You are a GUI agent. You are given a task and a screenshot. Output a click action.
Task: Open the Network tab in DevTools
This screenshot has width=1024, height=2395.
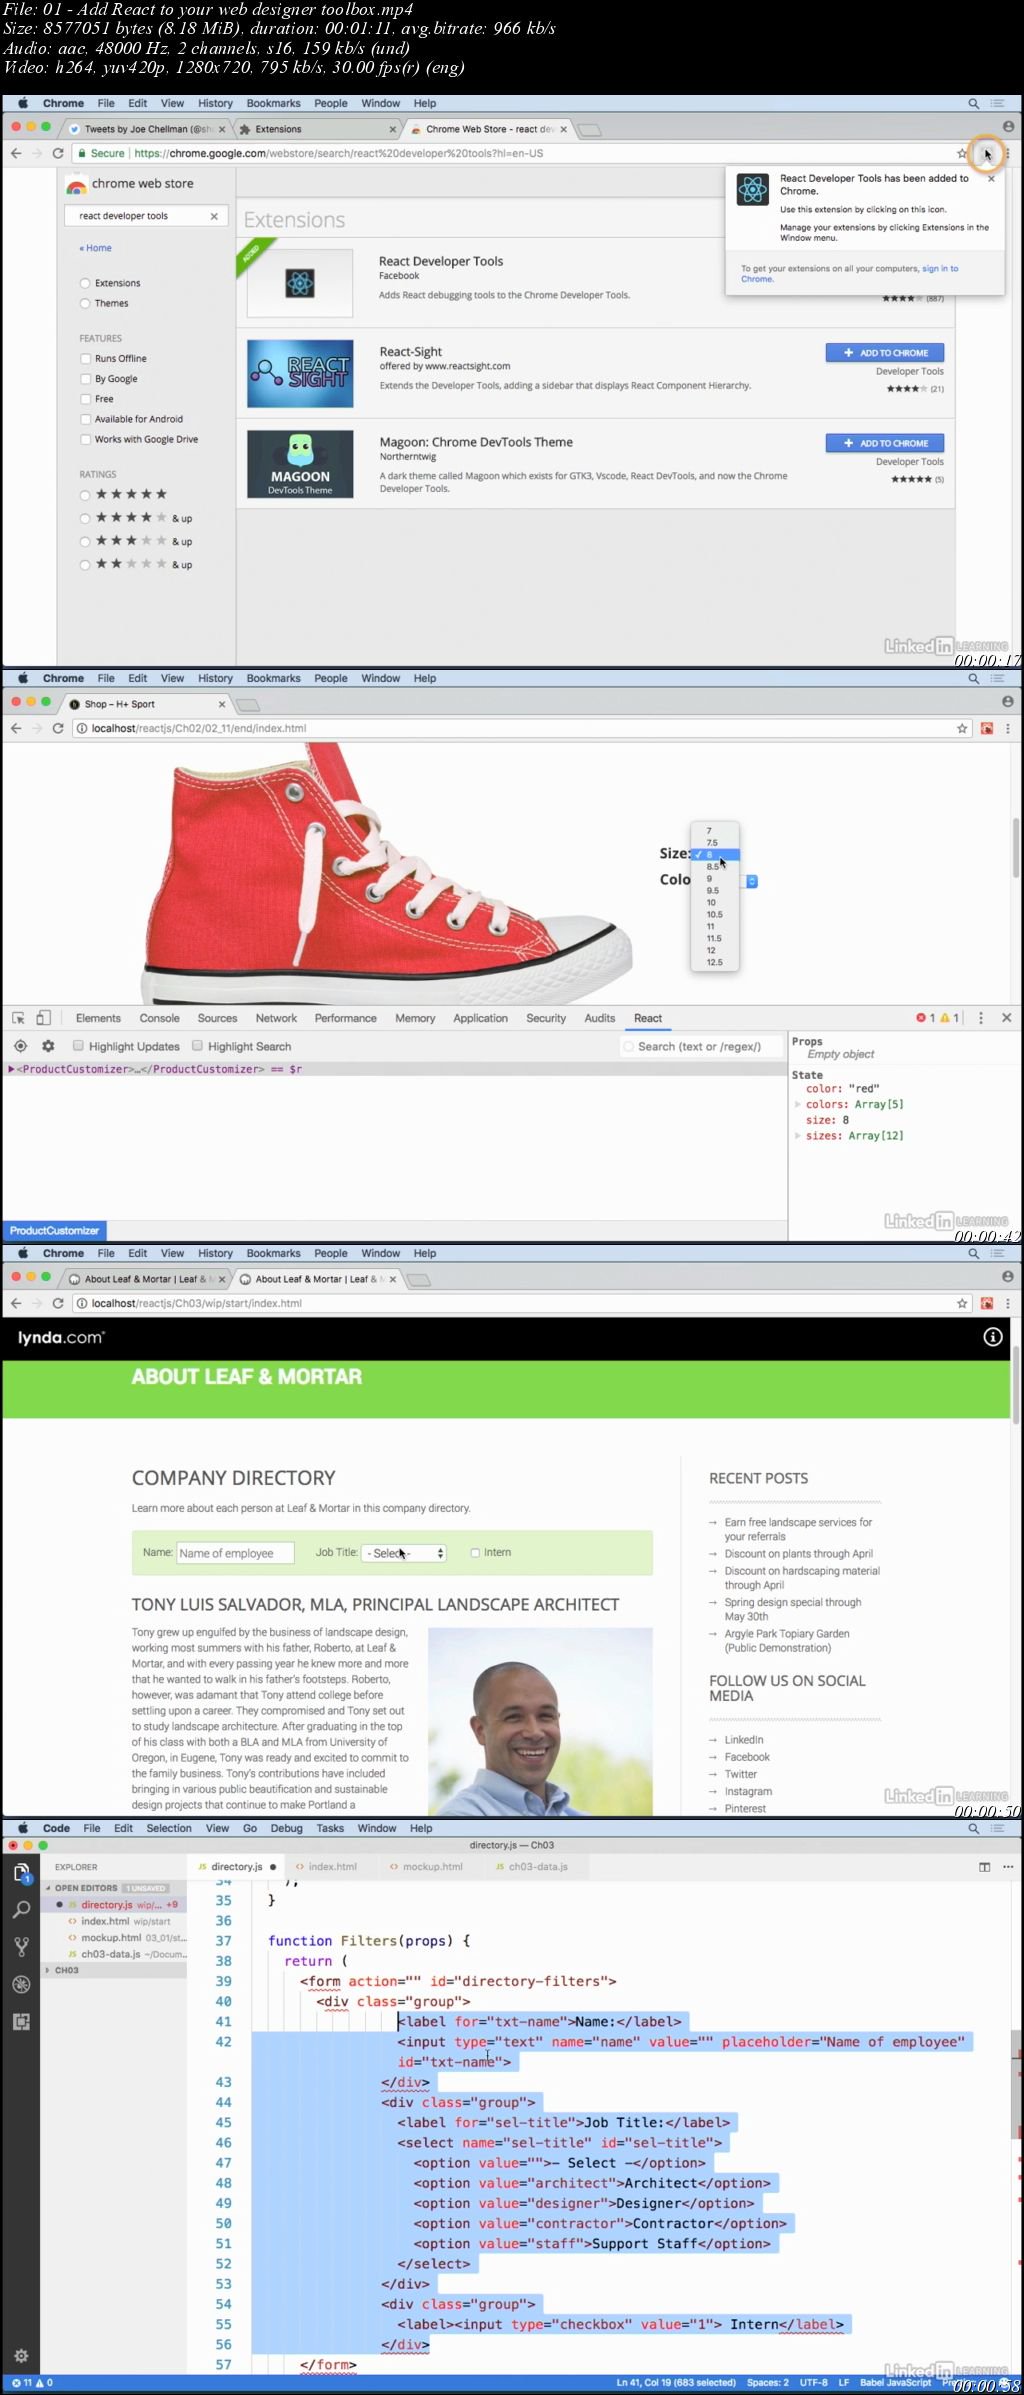(x=276, y=1018)
